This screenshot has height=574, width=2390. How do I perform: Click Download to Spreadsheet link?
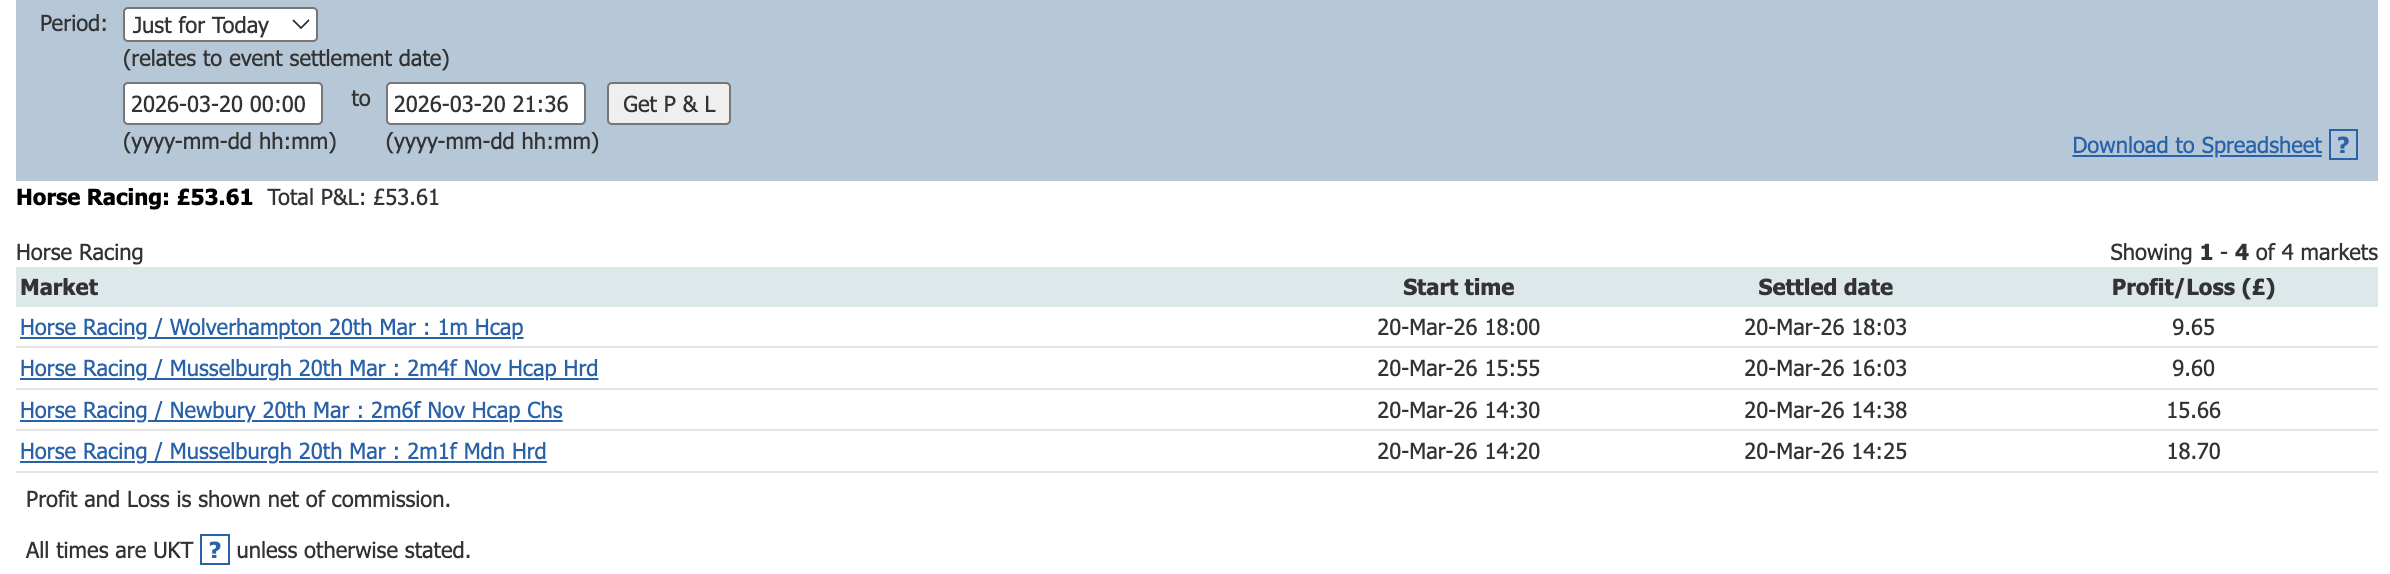pyautogui.click(x=2196, y=146)
